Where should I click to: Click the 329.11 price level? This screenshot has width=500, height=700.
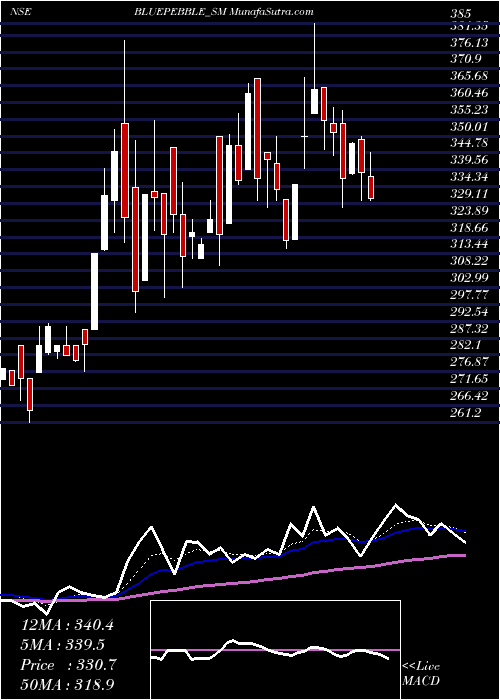(x=467, y=194)
